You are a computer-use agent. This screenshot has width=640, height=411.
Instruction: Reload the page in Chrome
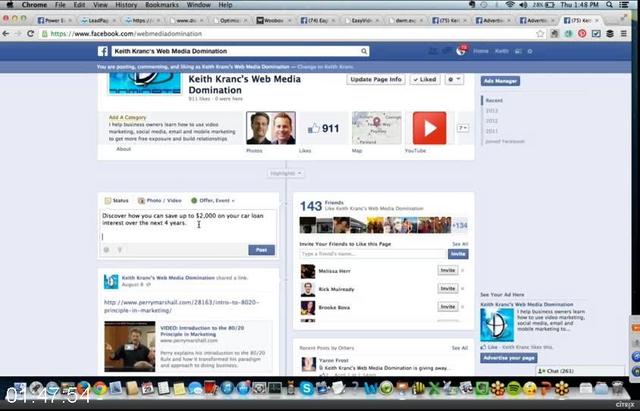[30, 33]
